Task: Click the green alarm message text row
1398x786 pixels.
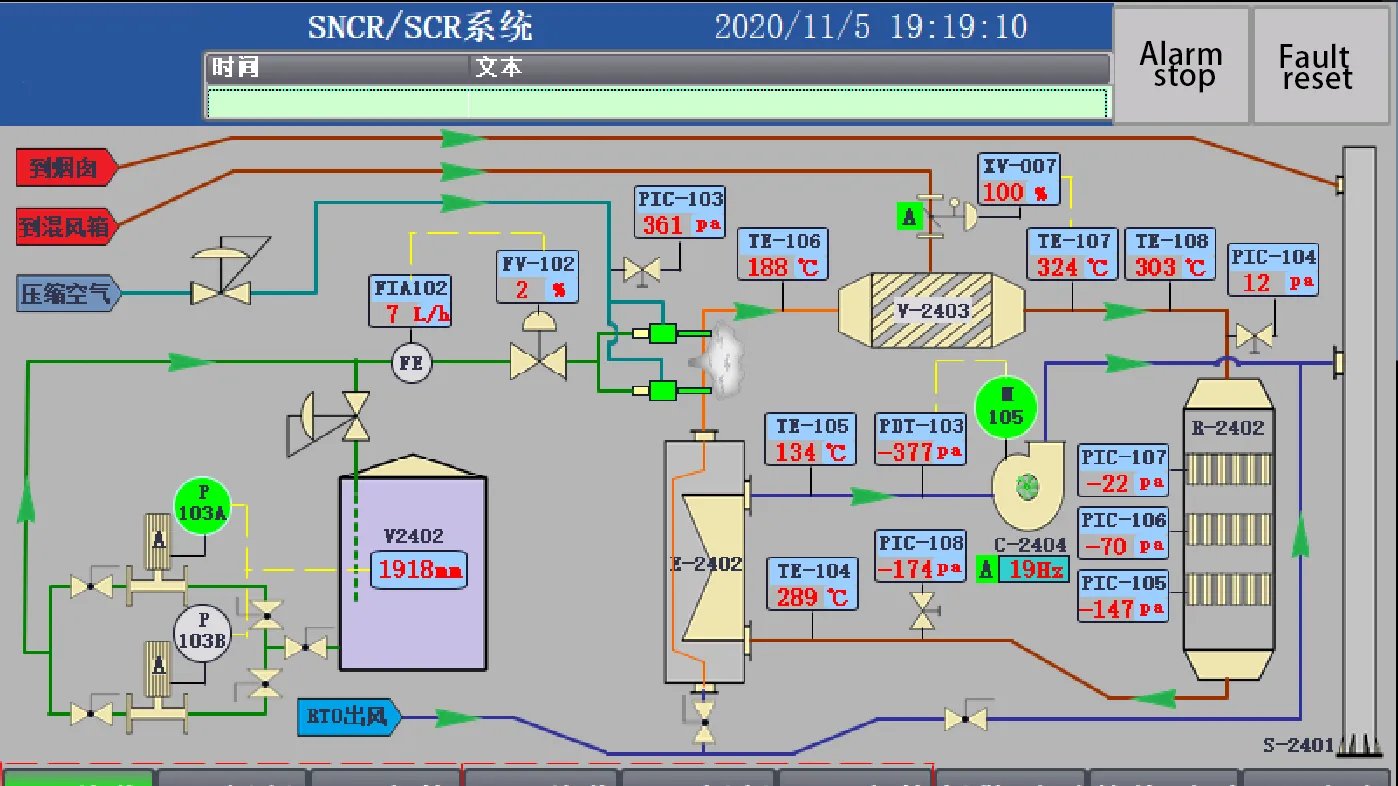Action: 657,103
